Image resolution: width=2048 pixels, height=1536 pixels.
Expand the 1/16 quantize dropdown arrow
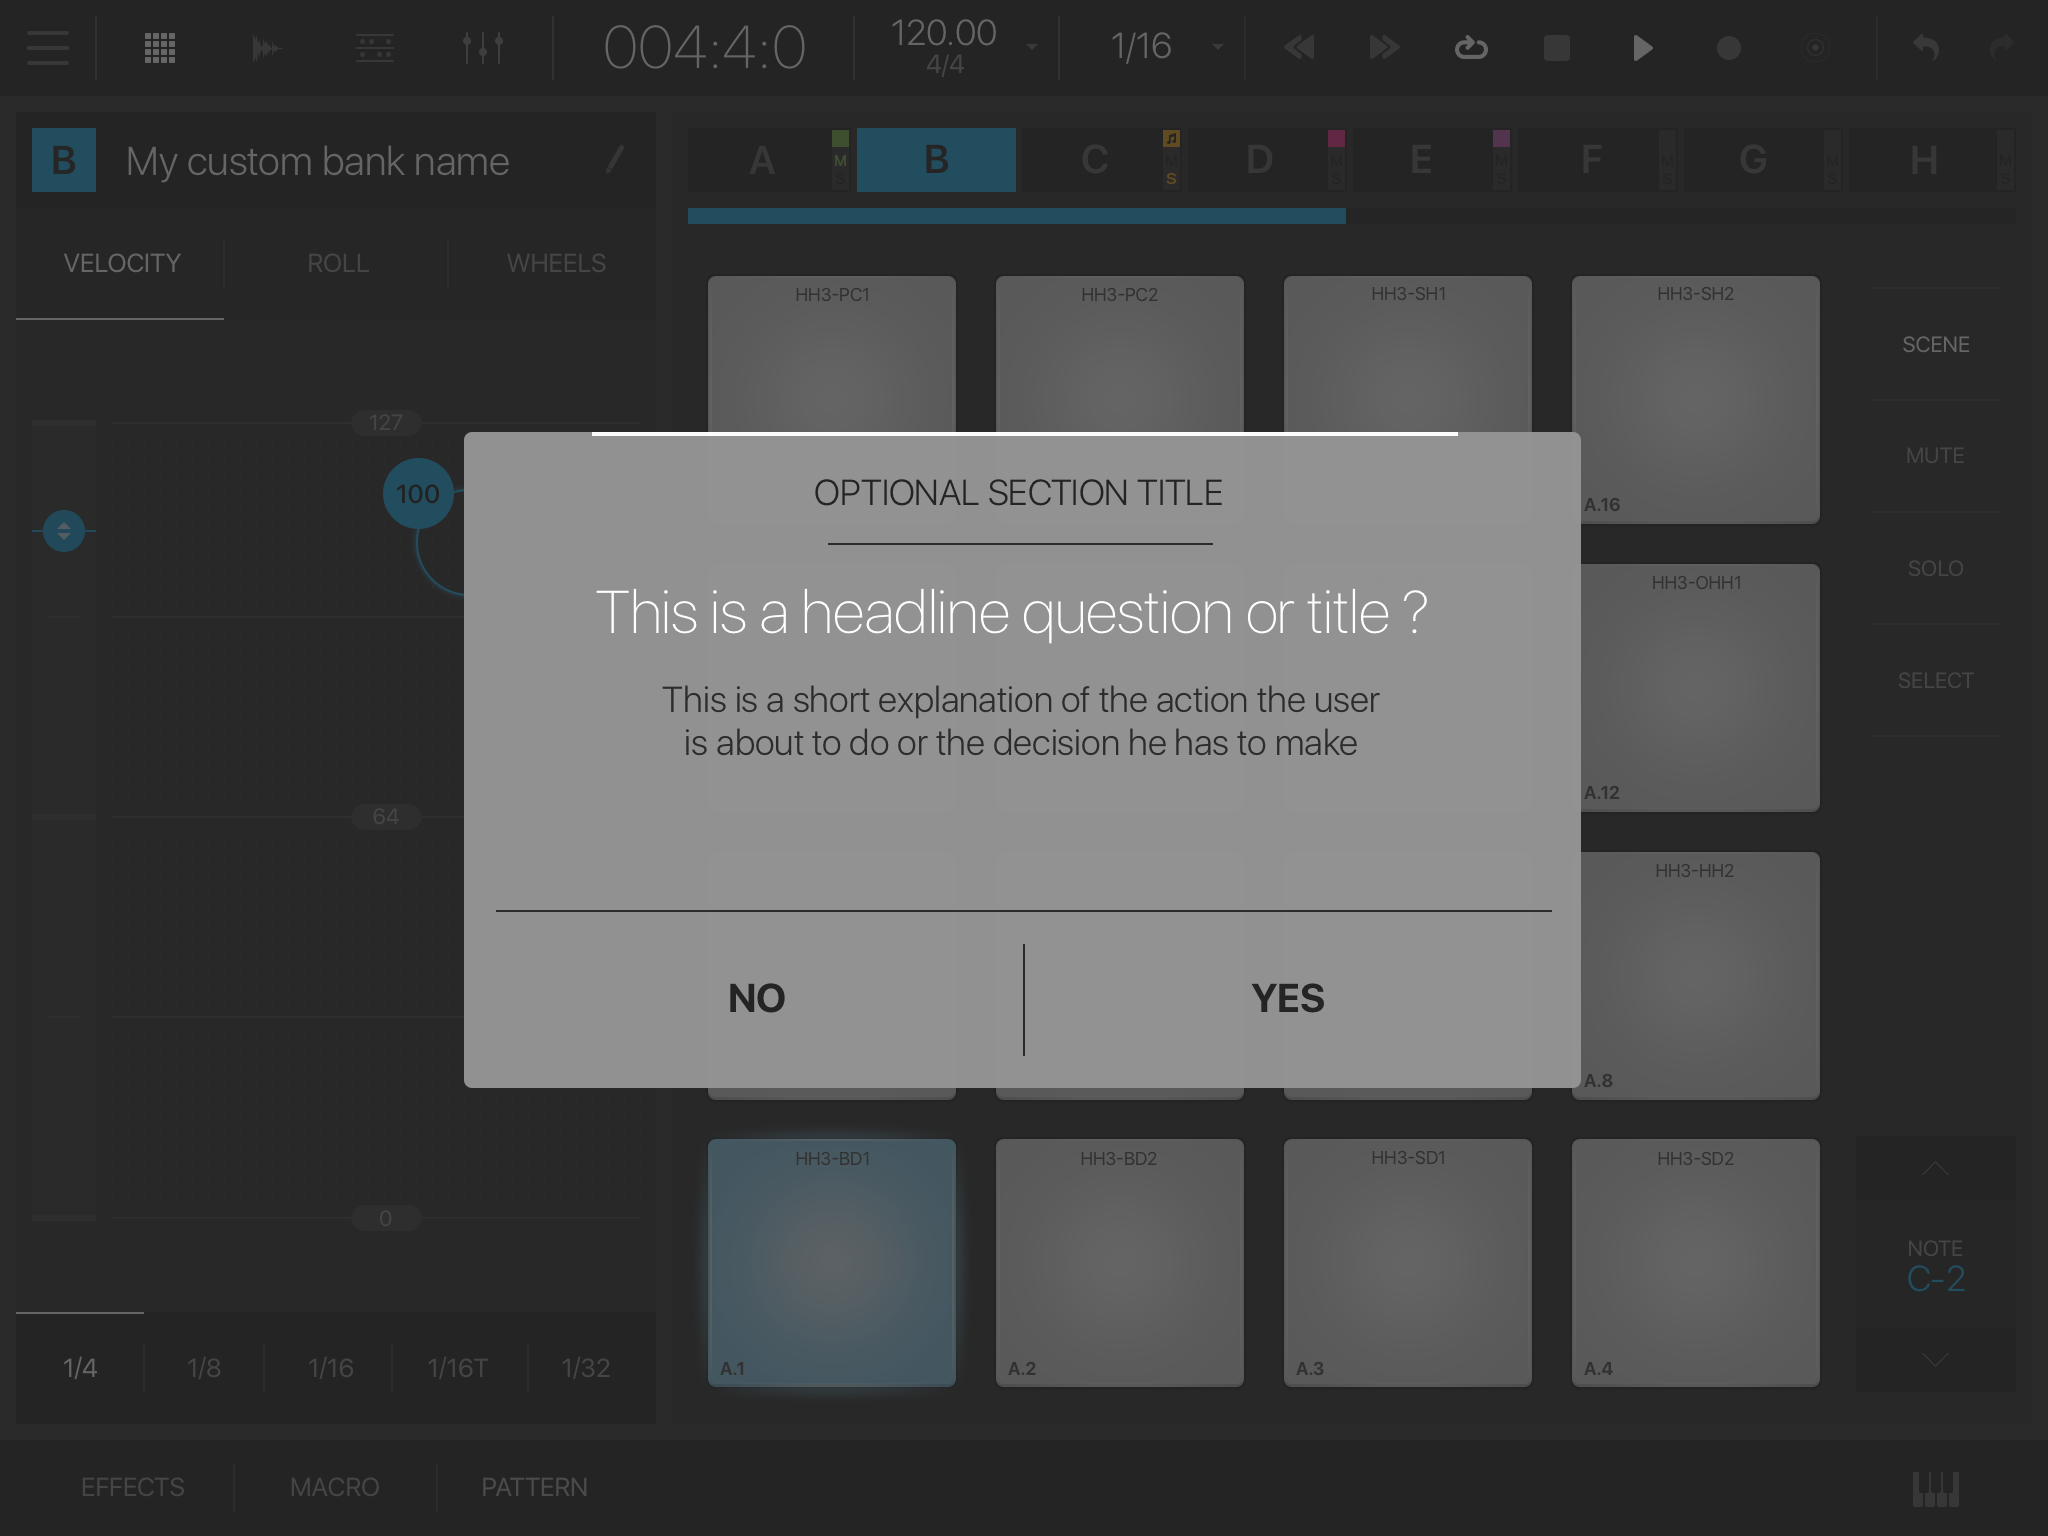pos(1217,47)
